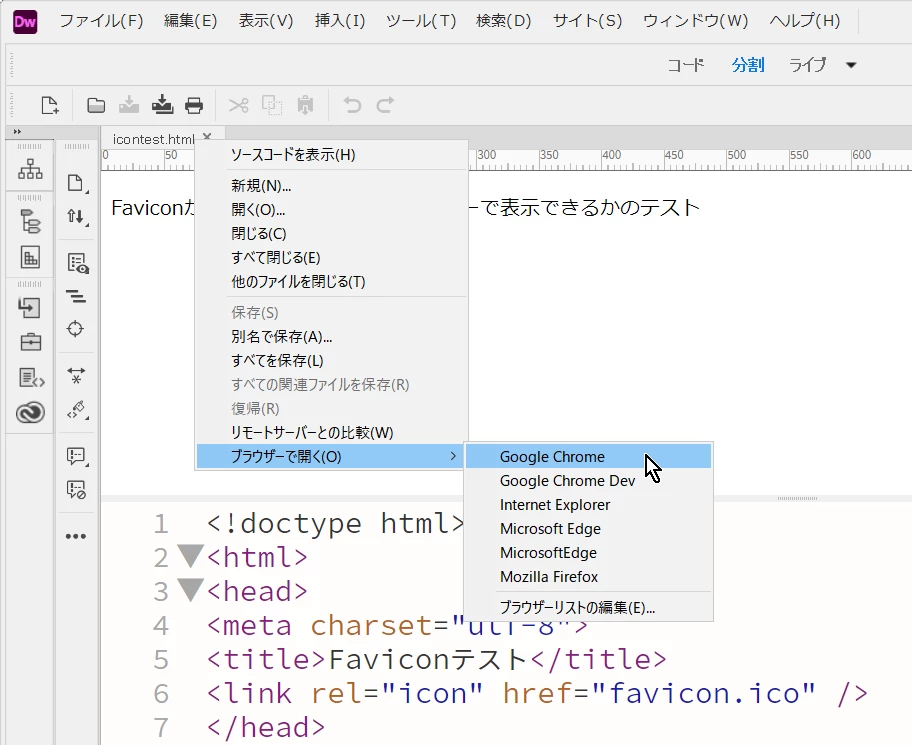
Task: Open the サイト(S) menu
Action: coord(587,21)
